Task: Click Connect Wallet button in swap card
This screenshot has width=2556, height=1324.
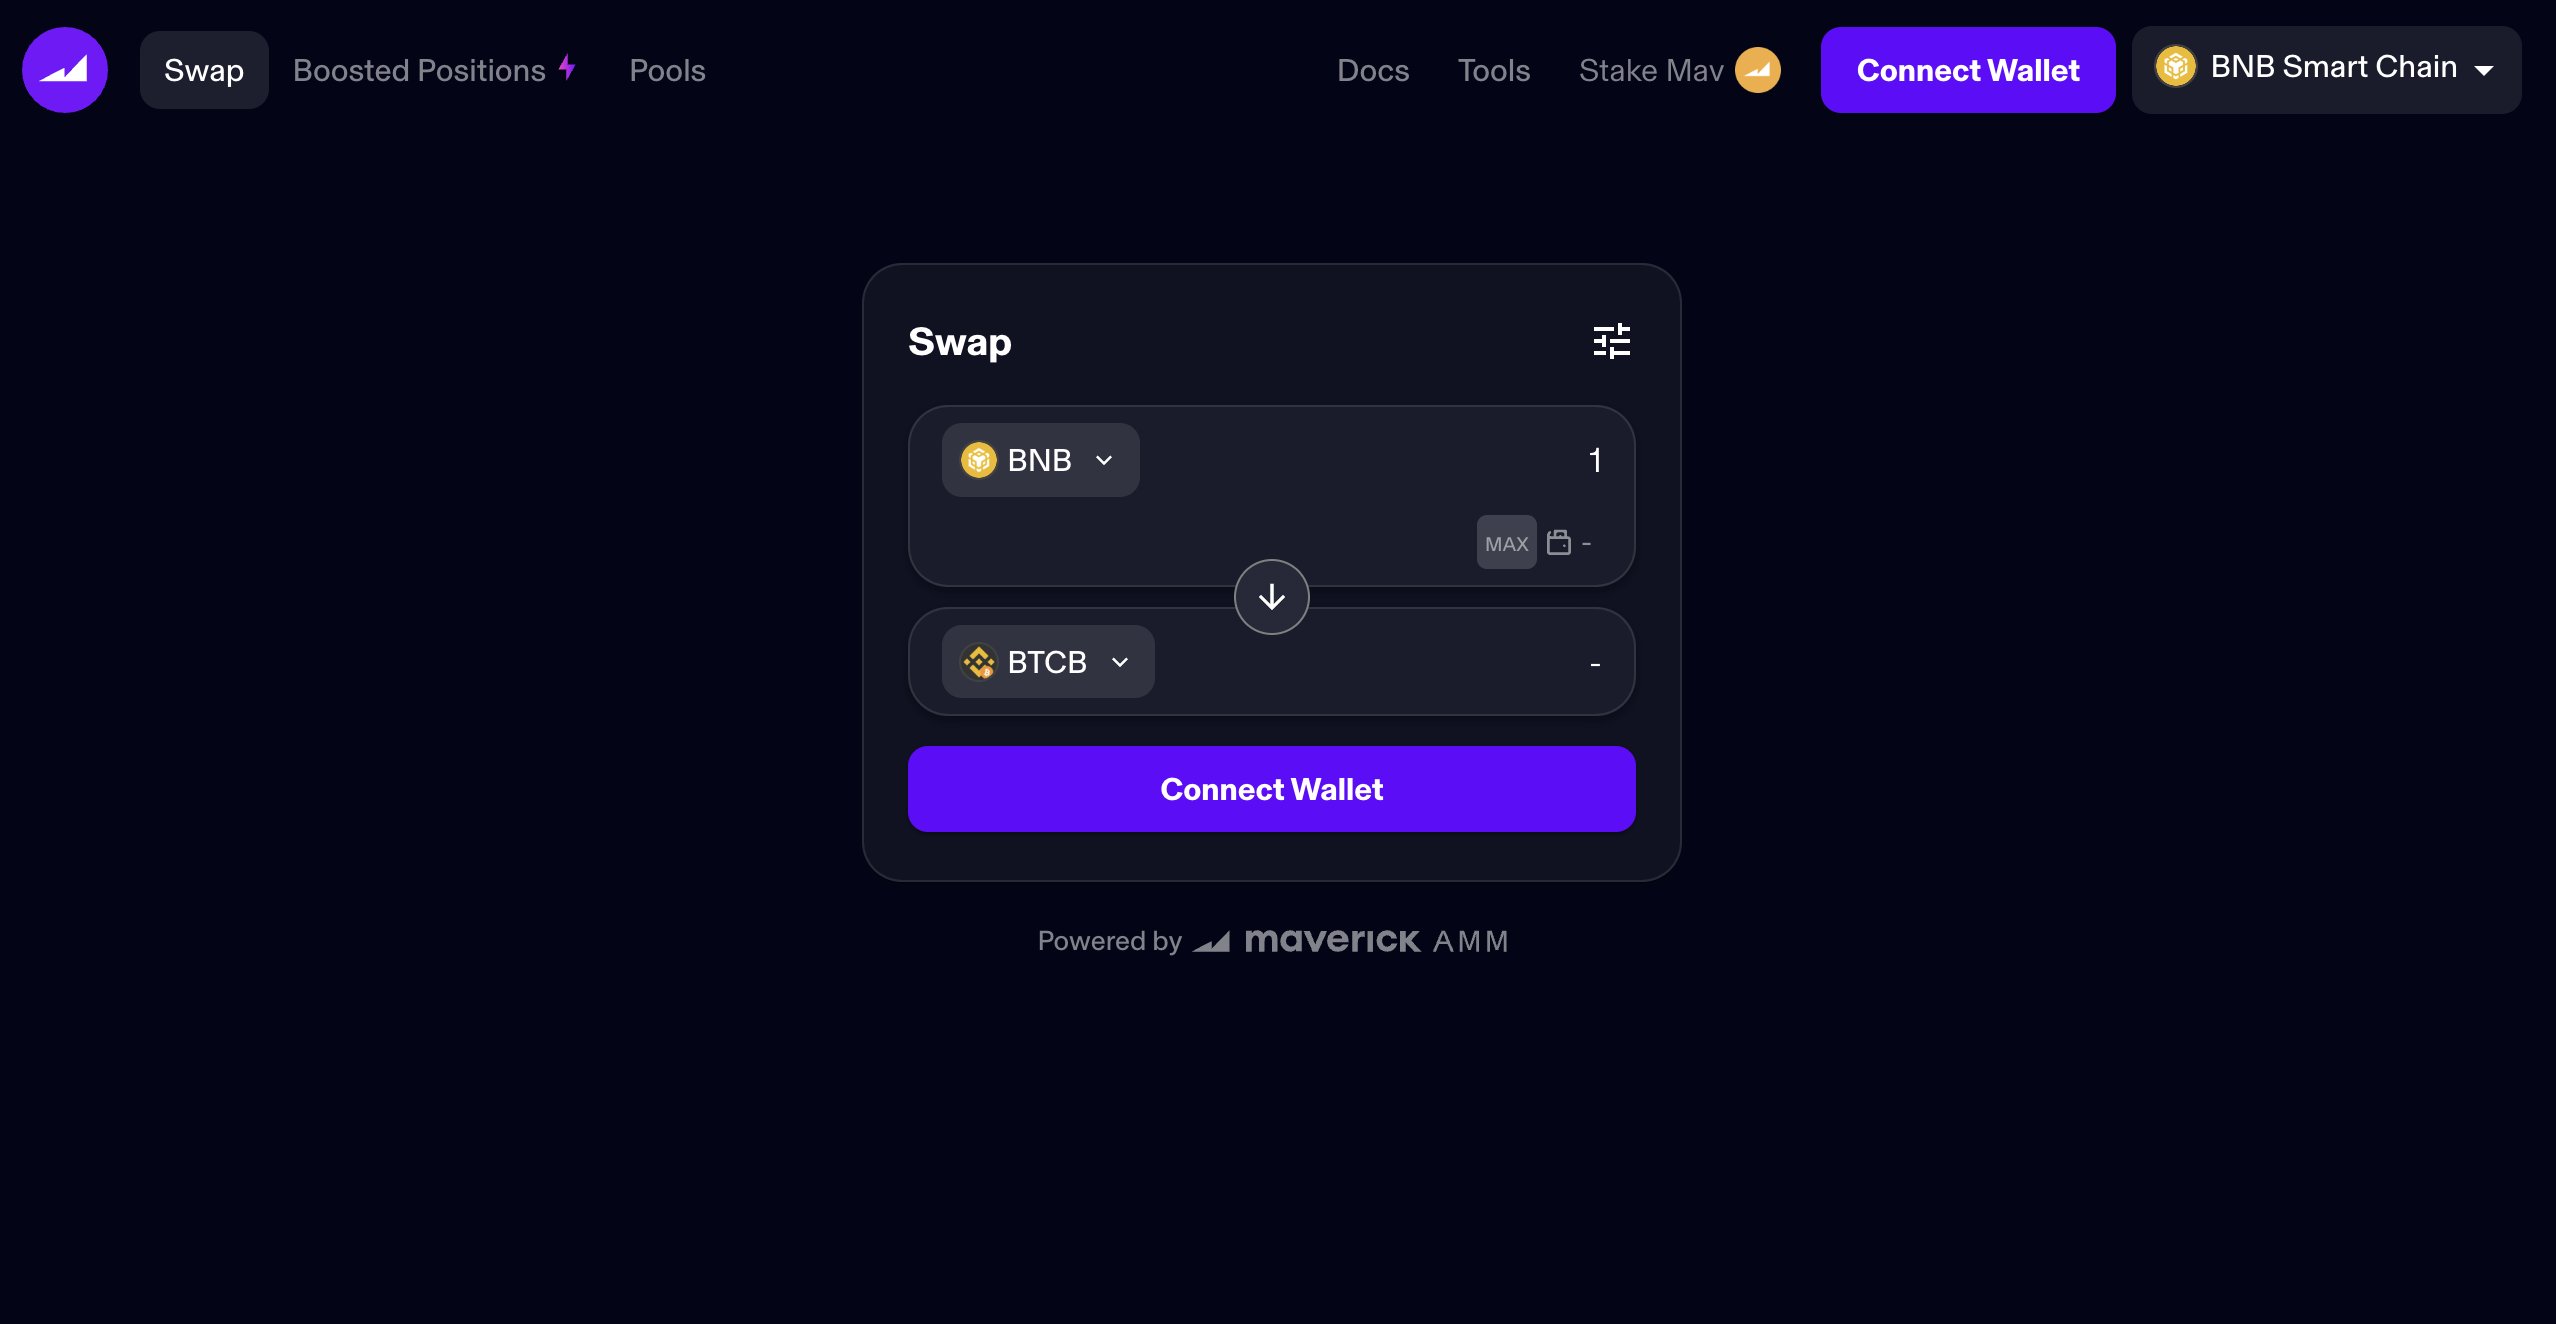Action: click(x=1271, y=789)
